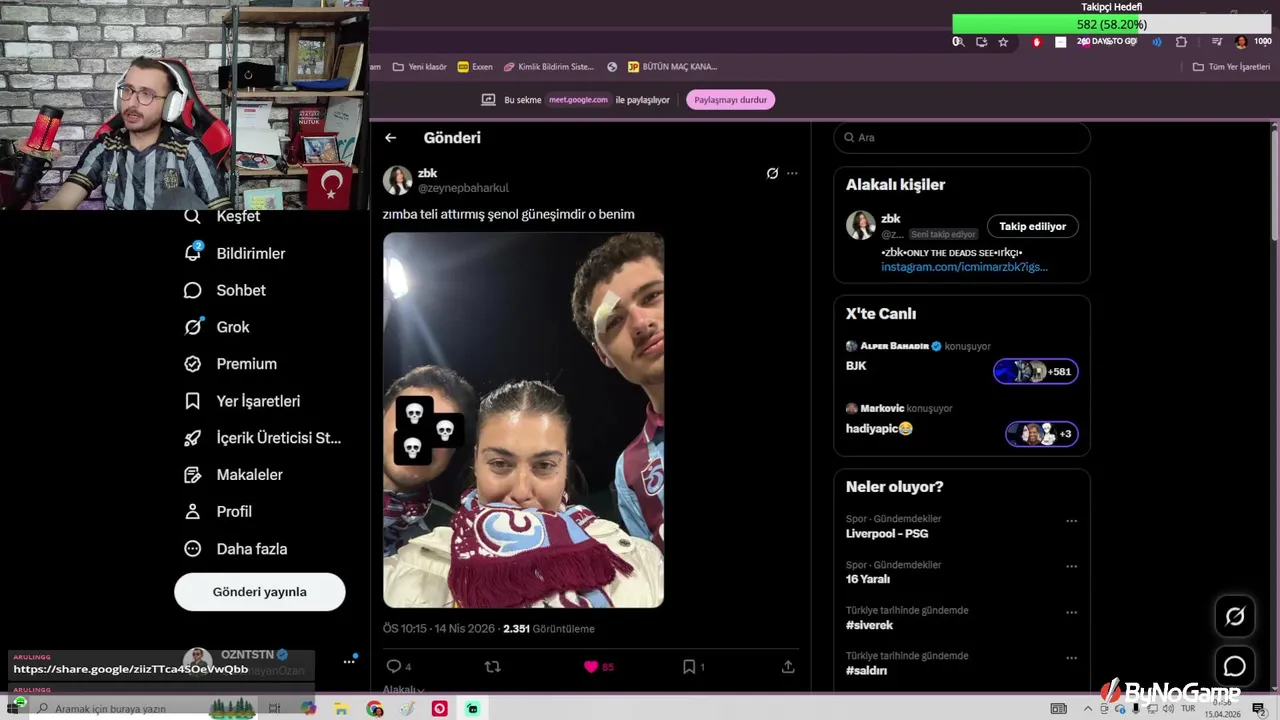Open Bildirimler notifications in the sidebar
The image size is (1280, 720).
tap(235, 254)
